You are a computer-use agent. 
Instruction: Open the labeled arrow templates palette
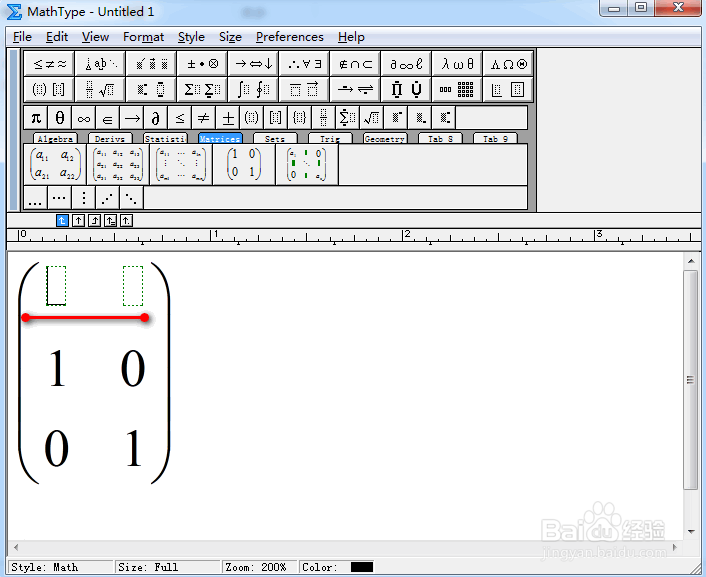pos(355,89)
